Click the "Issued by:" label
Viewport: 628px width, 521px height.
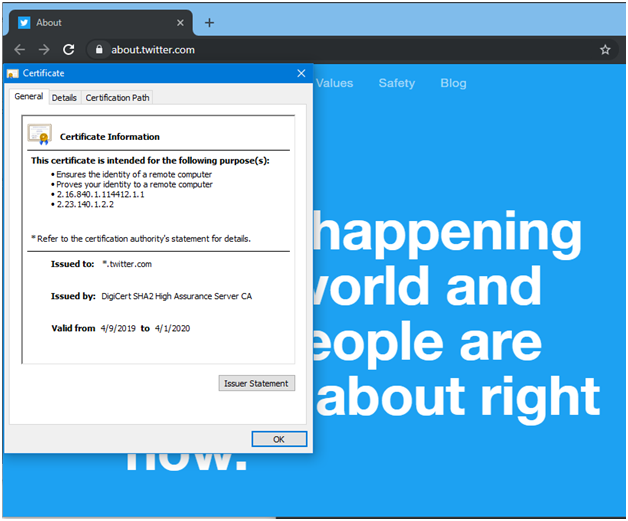pos(73,296)
